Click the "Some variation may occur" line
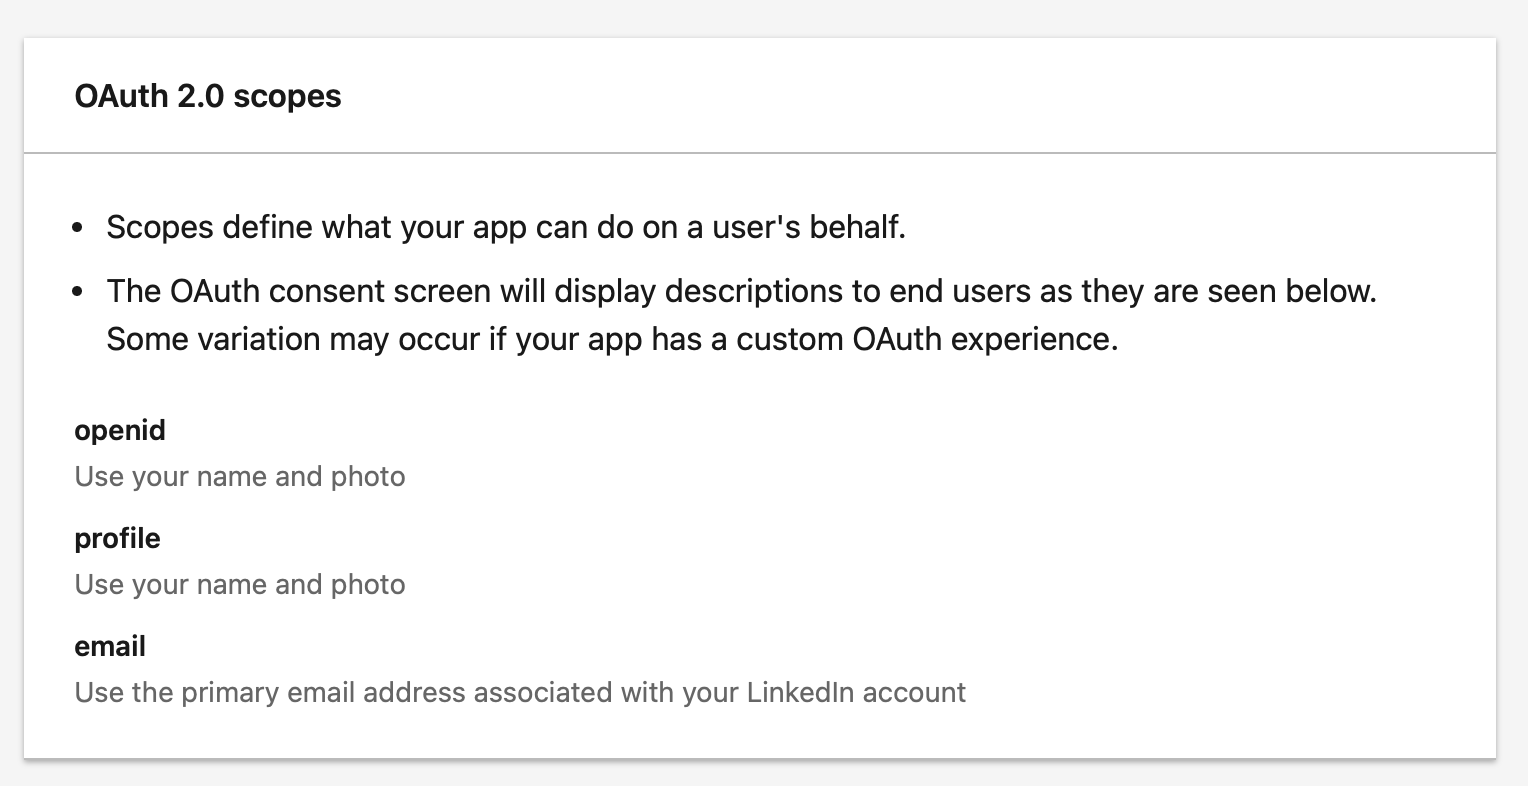The width and height of the screenshot is (1528, 786). [x=612, y=339]
